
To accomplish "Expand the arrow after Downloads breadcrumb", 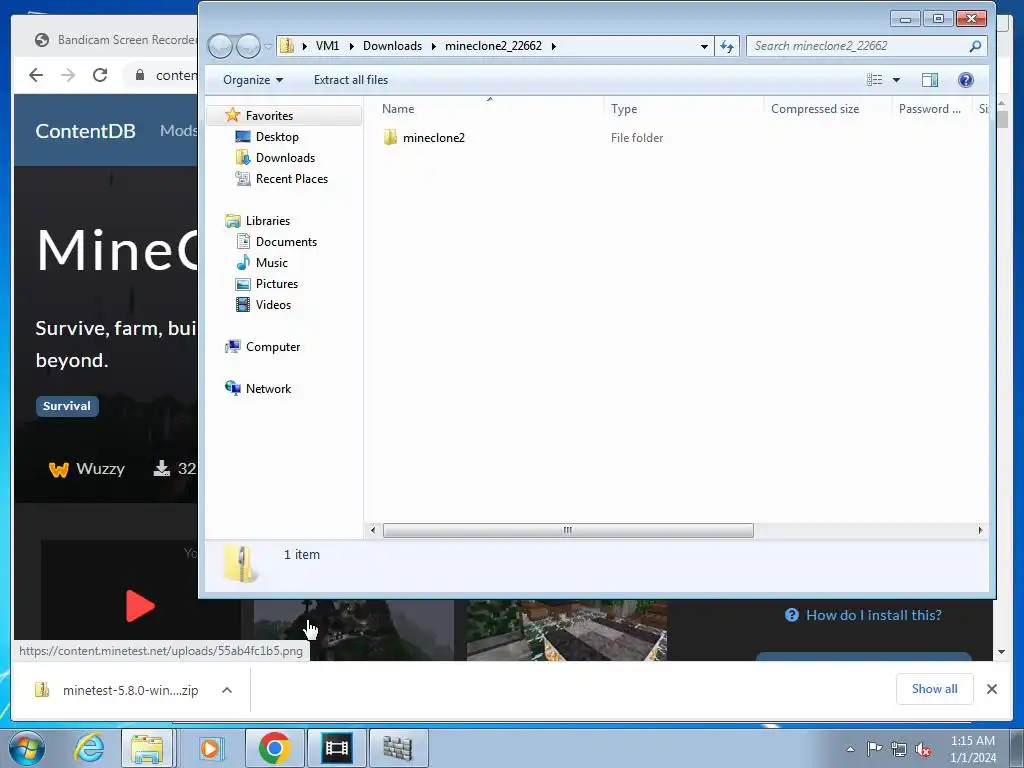I will (x=433, y=46).
